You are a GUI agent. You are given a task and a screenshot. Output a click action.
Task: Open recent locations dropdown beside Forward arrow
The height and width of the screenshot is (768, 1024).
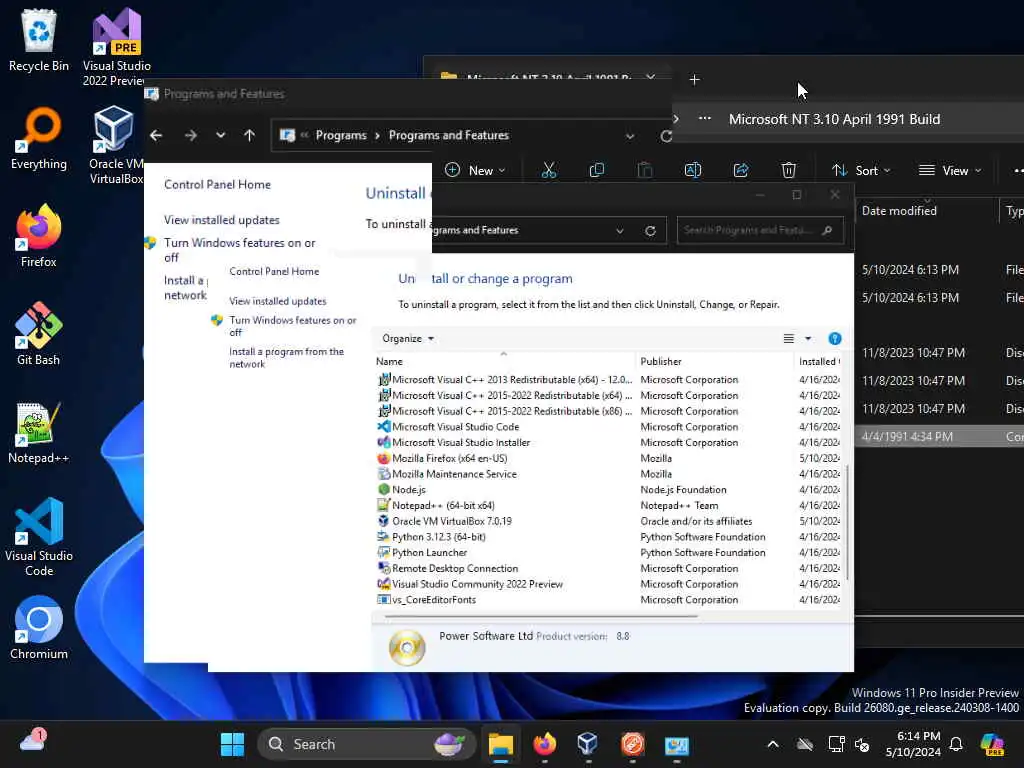tap(220, 135)
